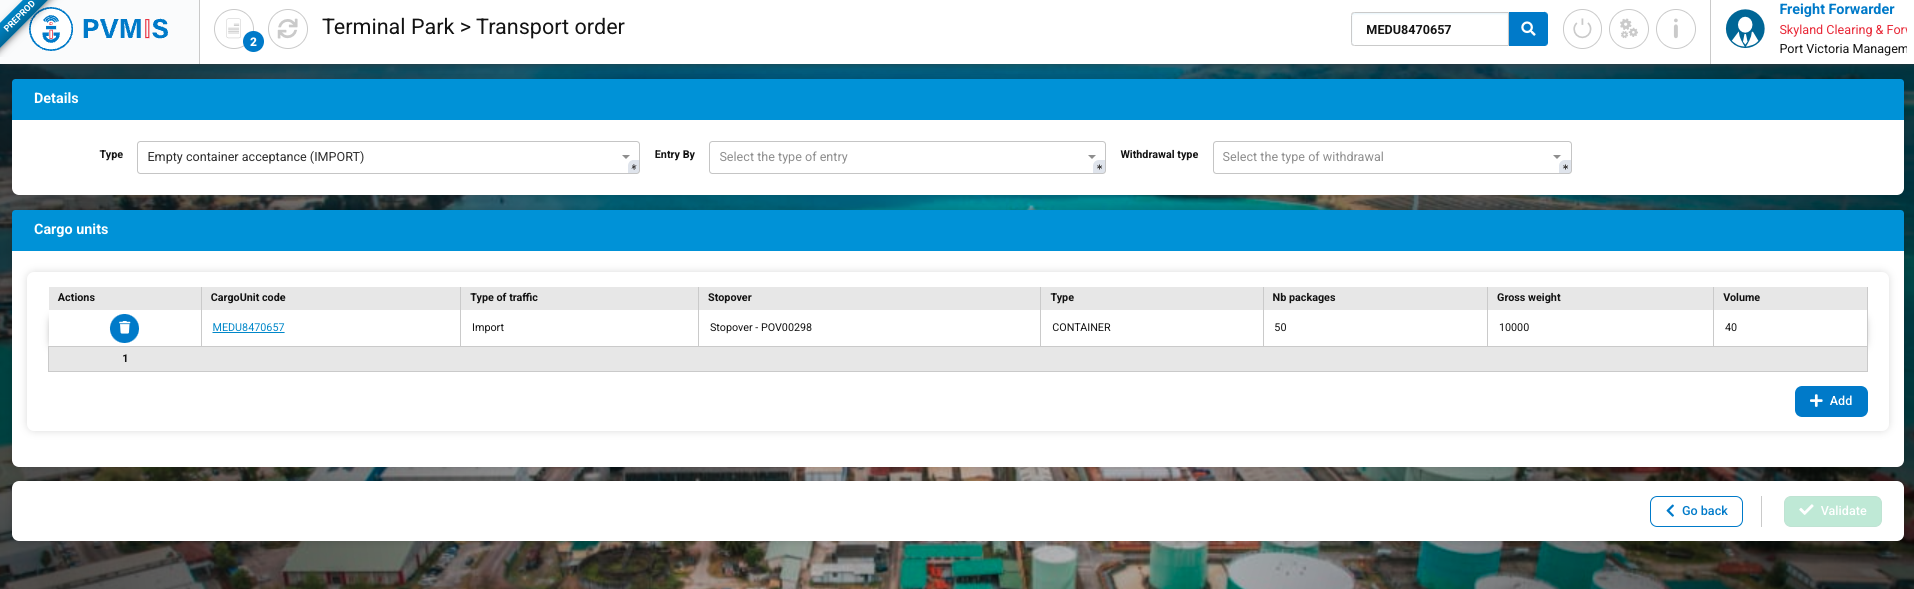Select page 1 in table pagination
Image resolution: width=1914 pixels, height=589 pixels.
[x=125, y=359]
